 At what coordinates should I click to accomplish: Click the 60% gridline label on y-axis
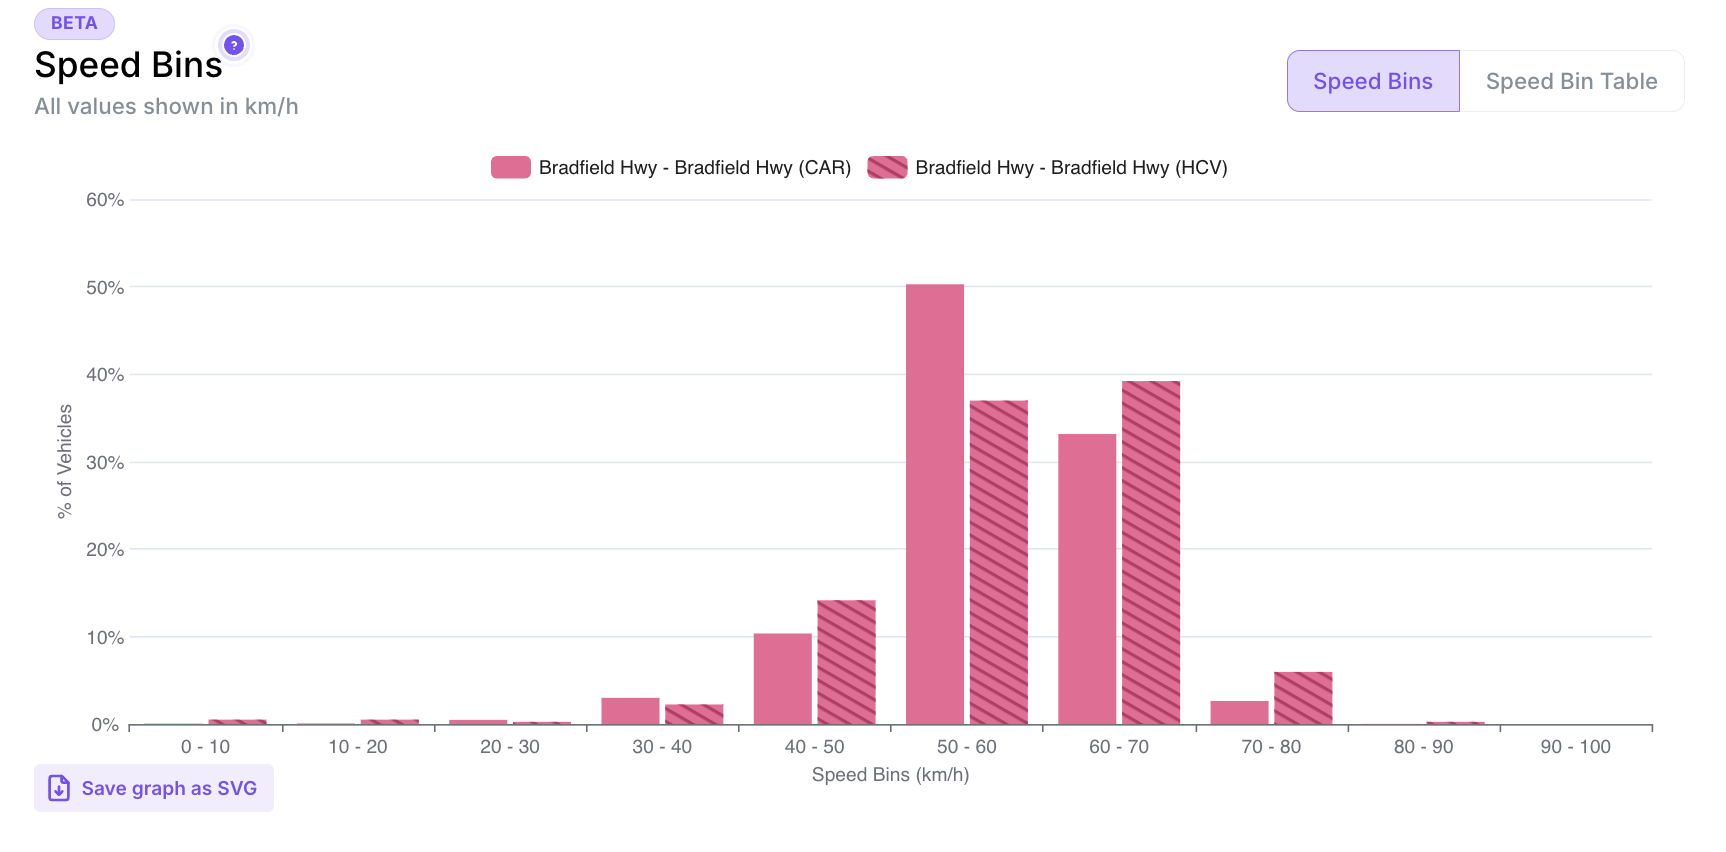(104, 199)
